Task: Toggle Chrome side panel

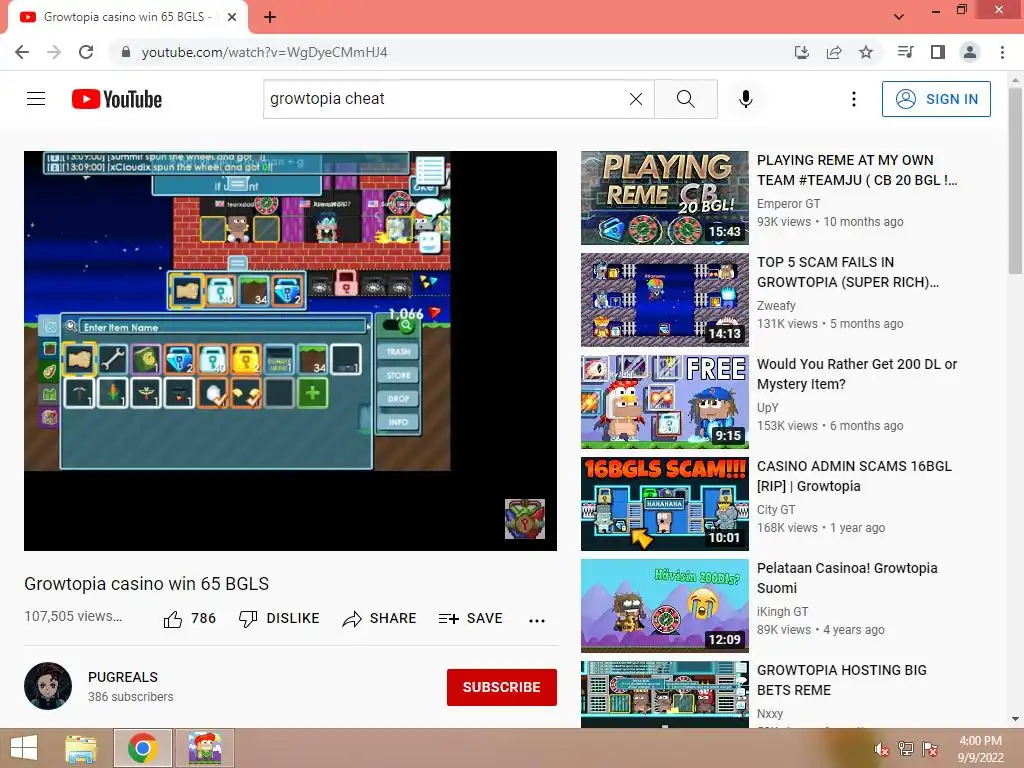Action: [938, 52]
